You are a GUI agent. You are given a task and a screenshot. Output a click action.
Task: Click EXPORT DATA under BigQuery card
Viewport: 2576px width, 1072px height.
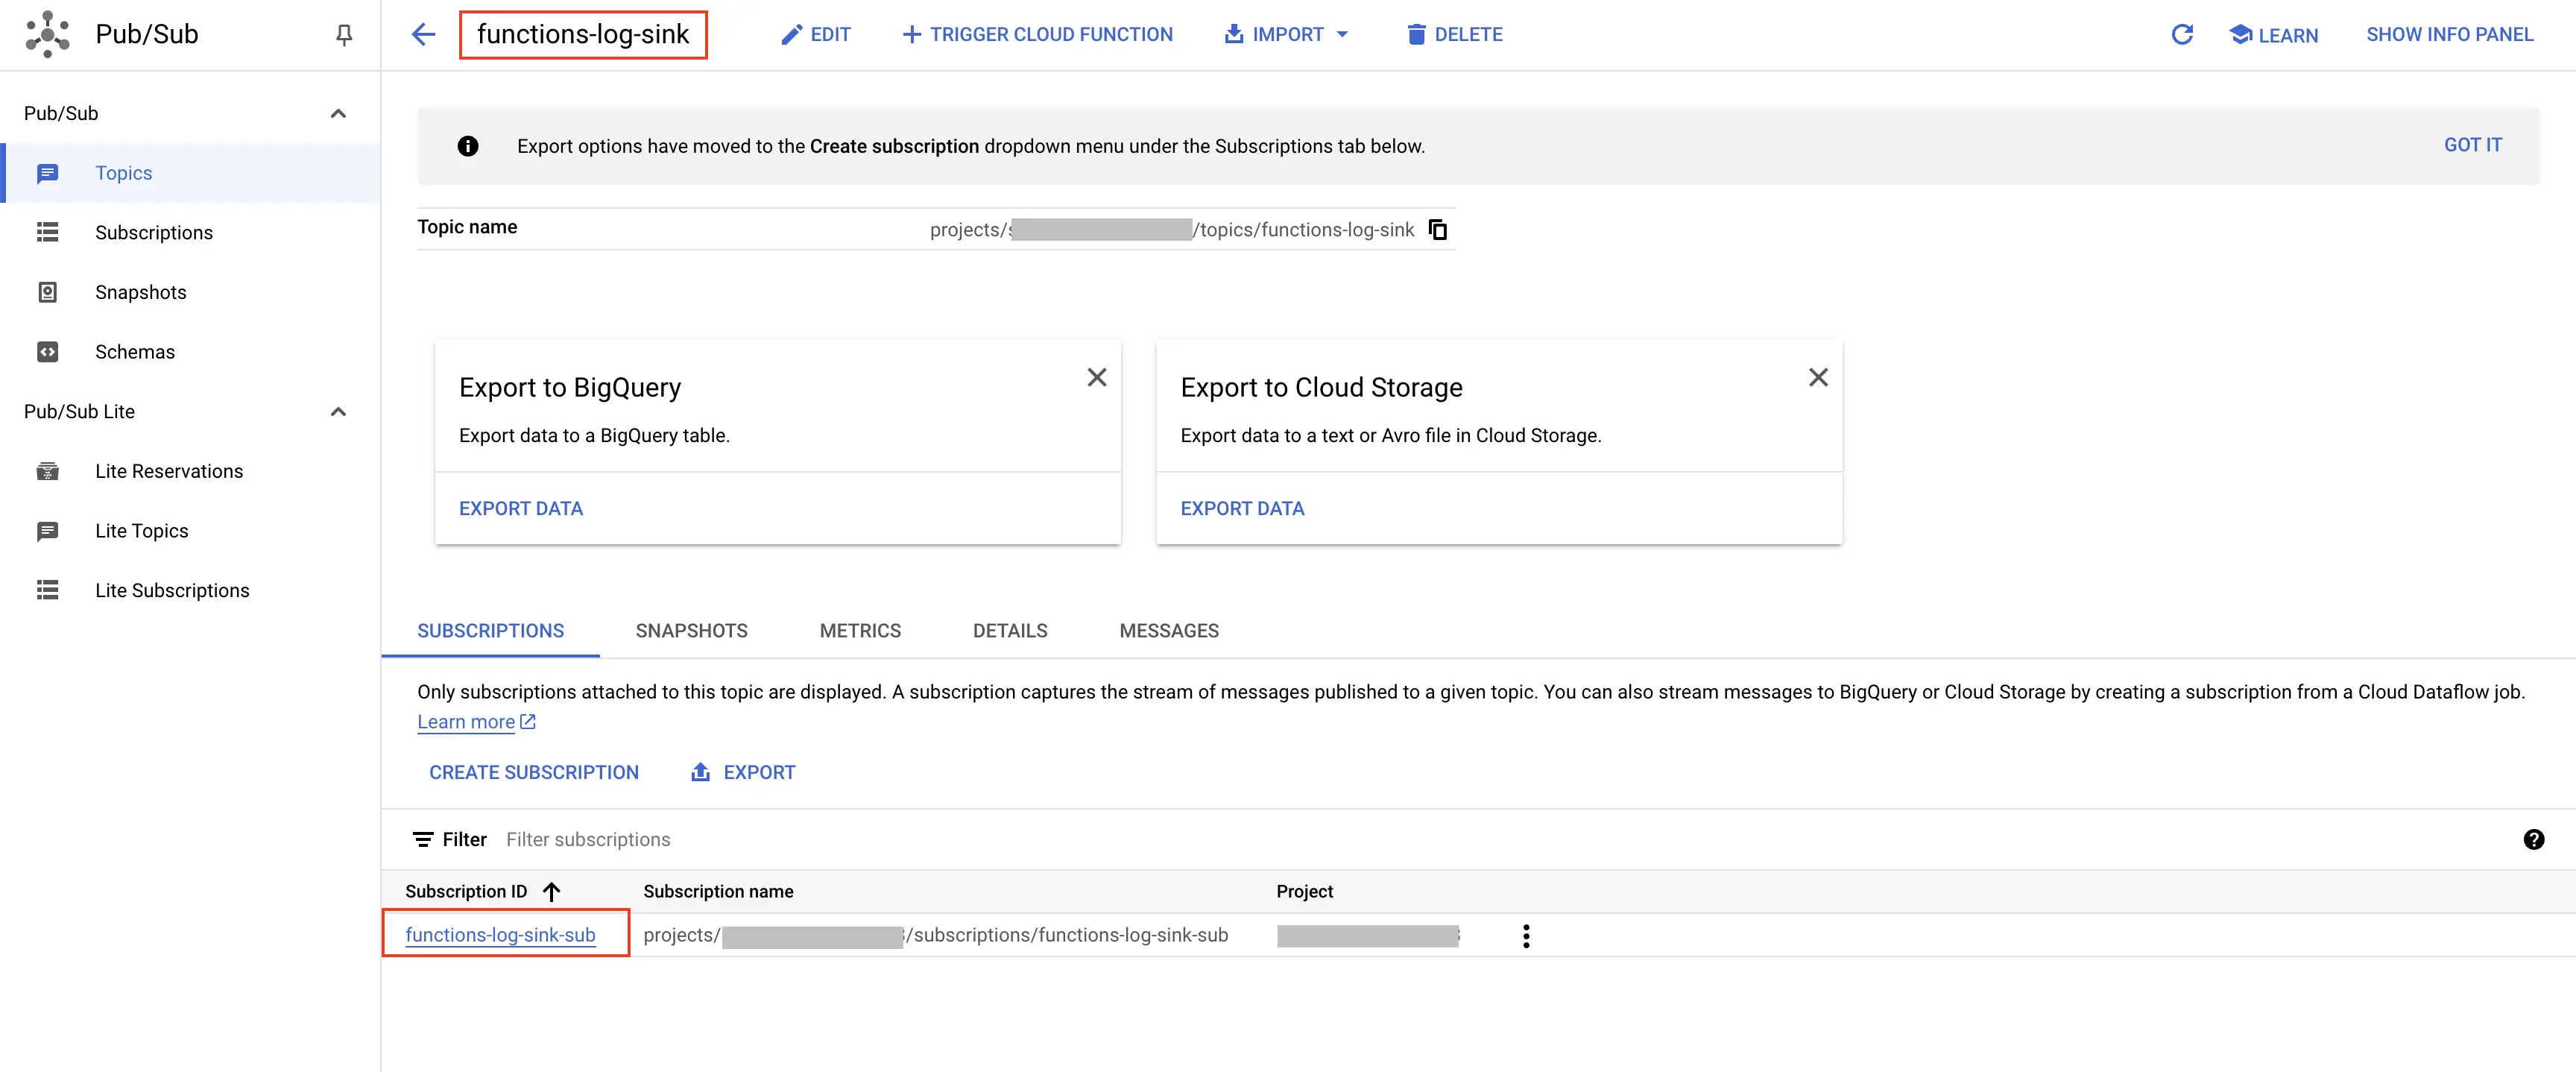coord(520,508)
